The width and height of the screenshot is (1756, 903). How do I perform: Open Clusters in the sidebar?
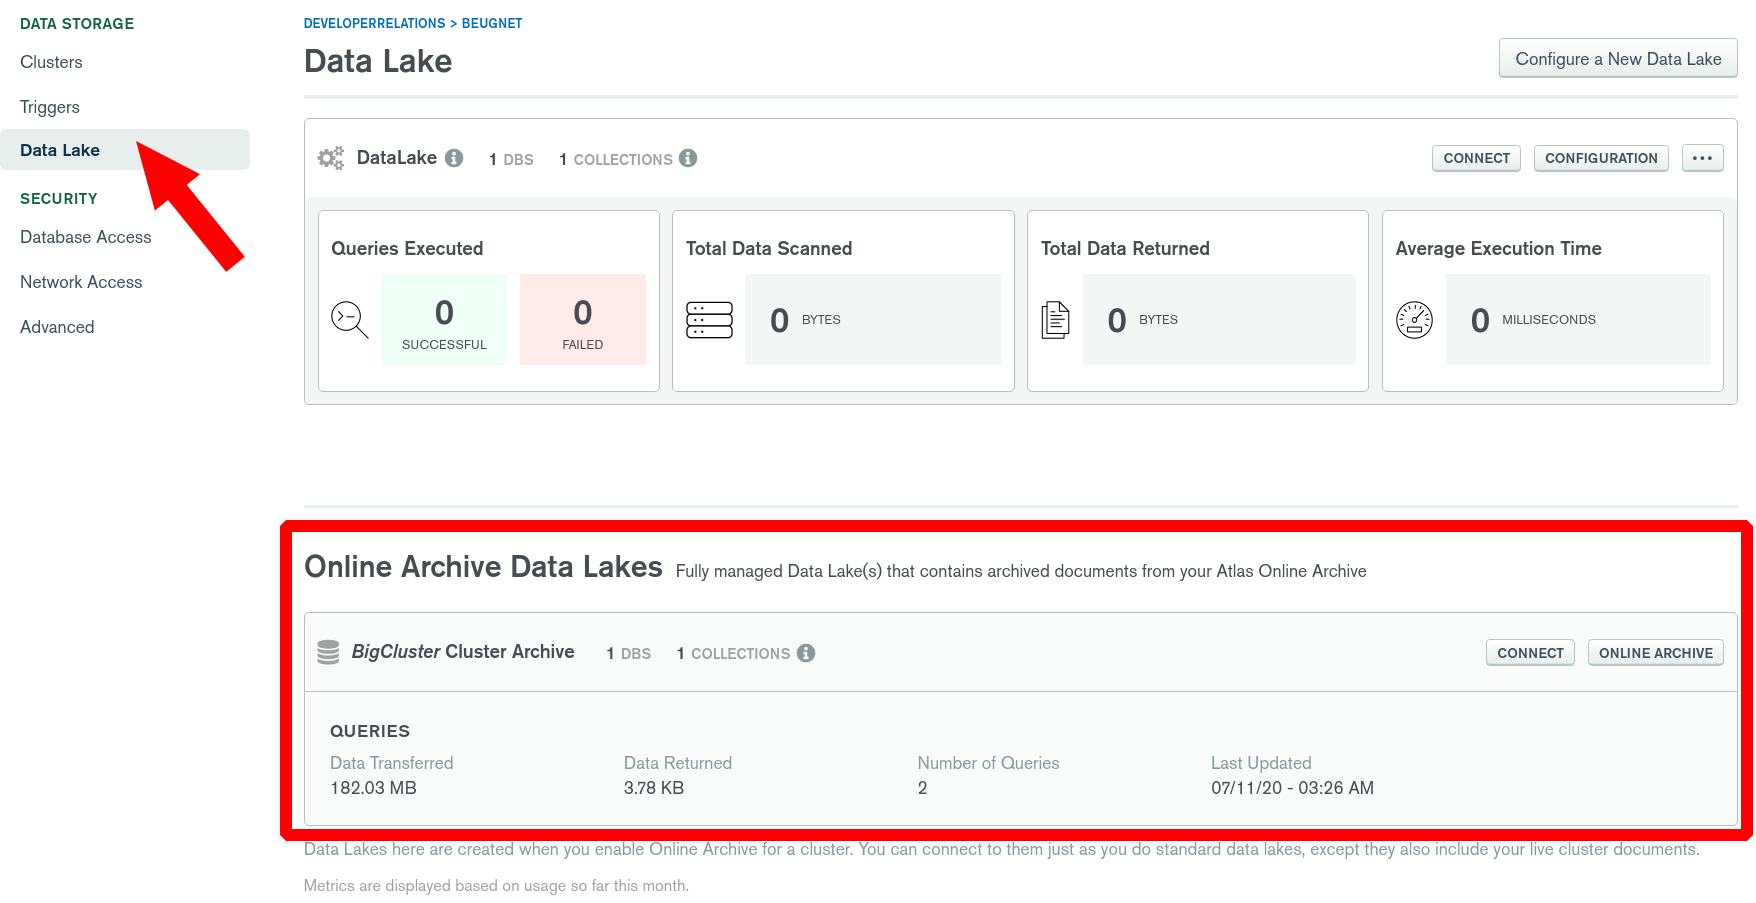tap(51, 62)
